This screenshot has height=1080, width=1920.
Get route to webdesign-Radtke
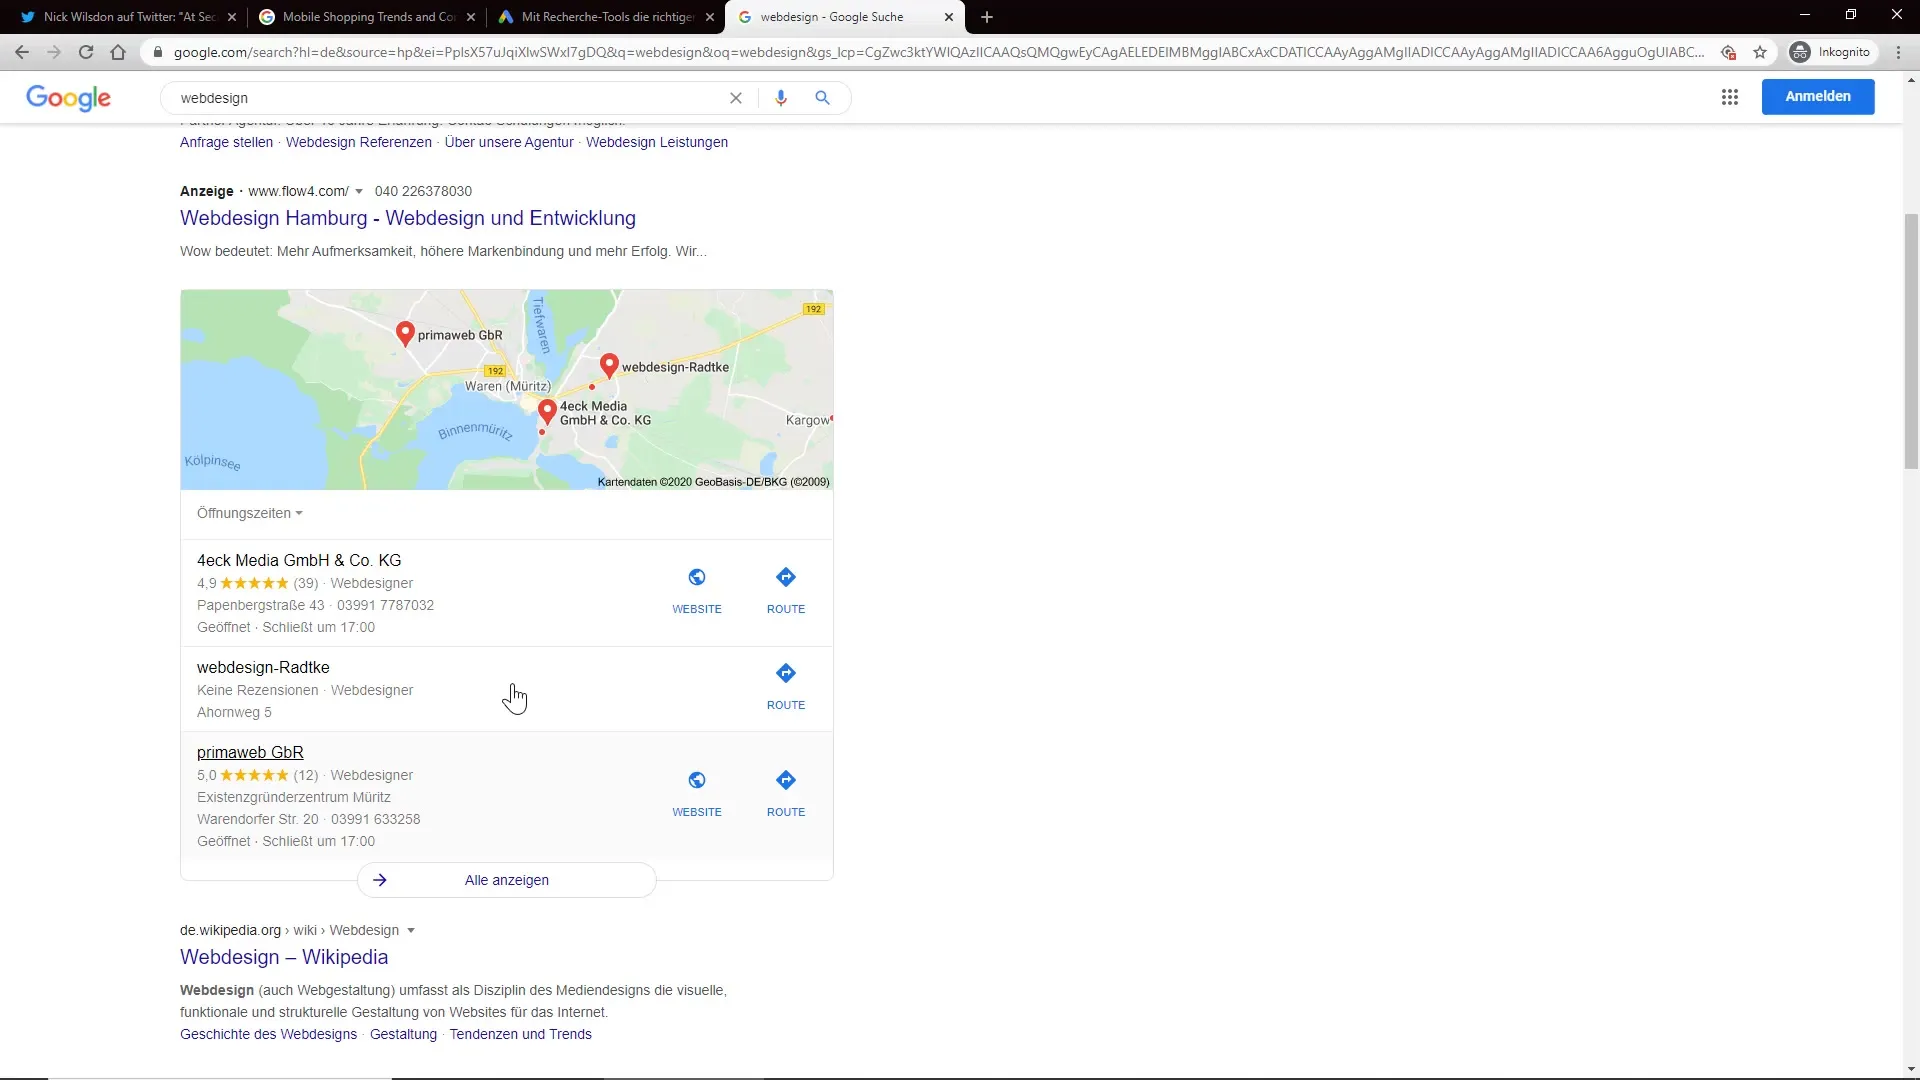tap(786, 686)
